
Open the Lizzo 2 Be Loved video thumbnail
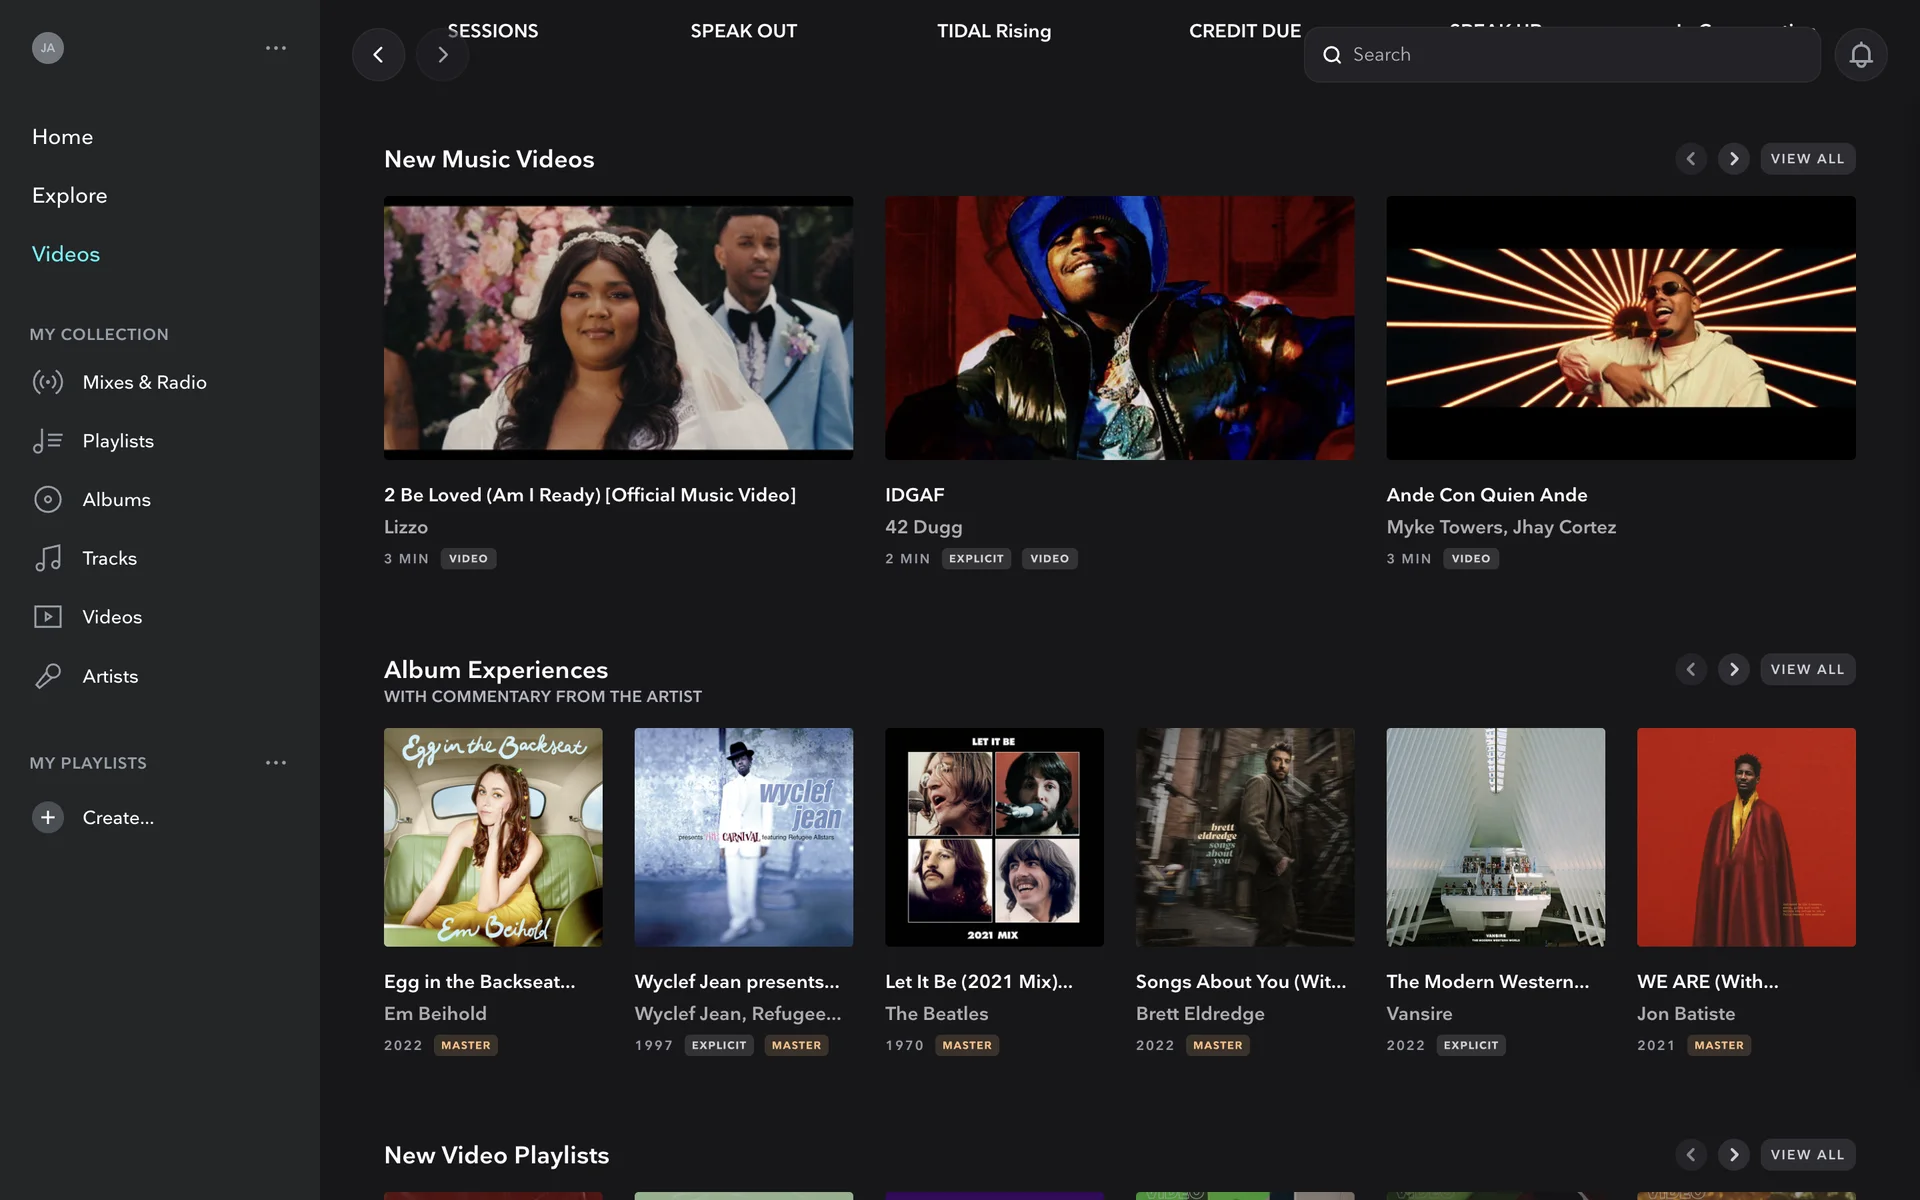point(618,328)
